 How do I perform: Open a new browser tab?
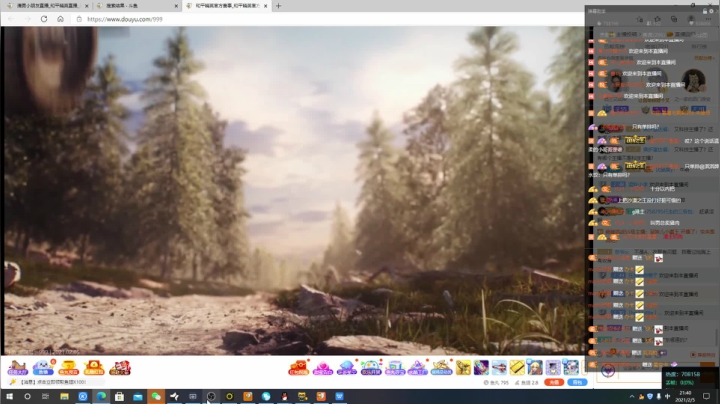click(278, 6)
